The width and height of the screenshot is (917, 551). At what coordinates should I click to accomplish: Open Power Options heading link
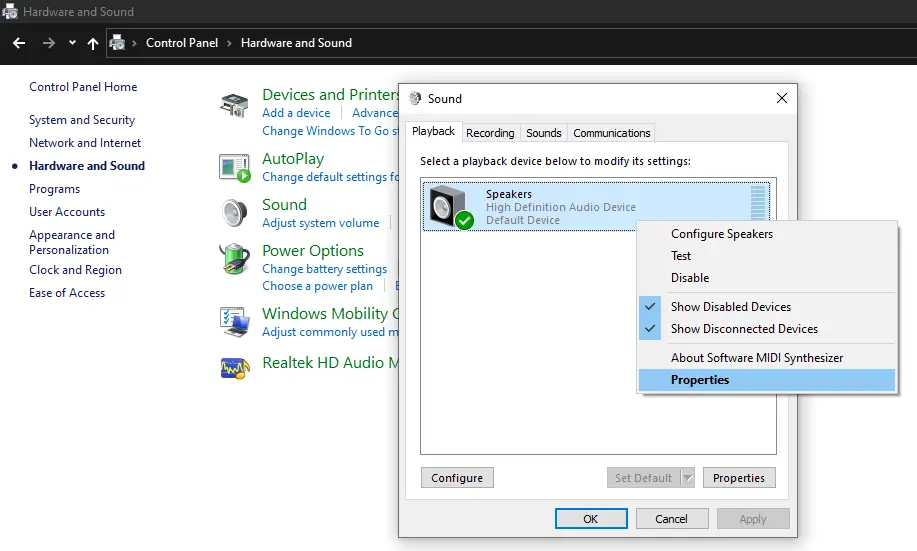coord(313,250)
